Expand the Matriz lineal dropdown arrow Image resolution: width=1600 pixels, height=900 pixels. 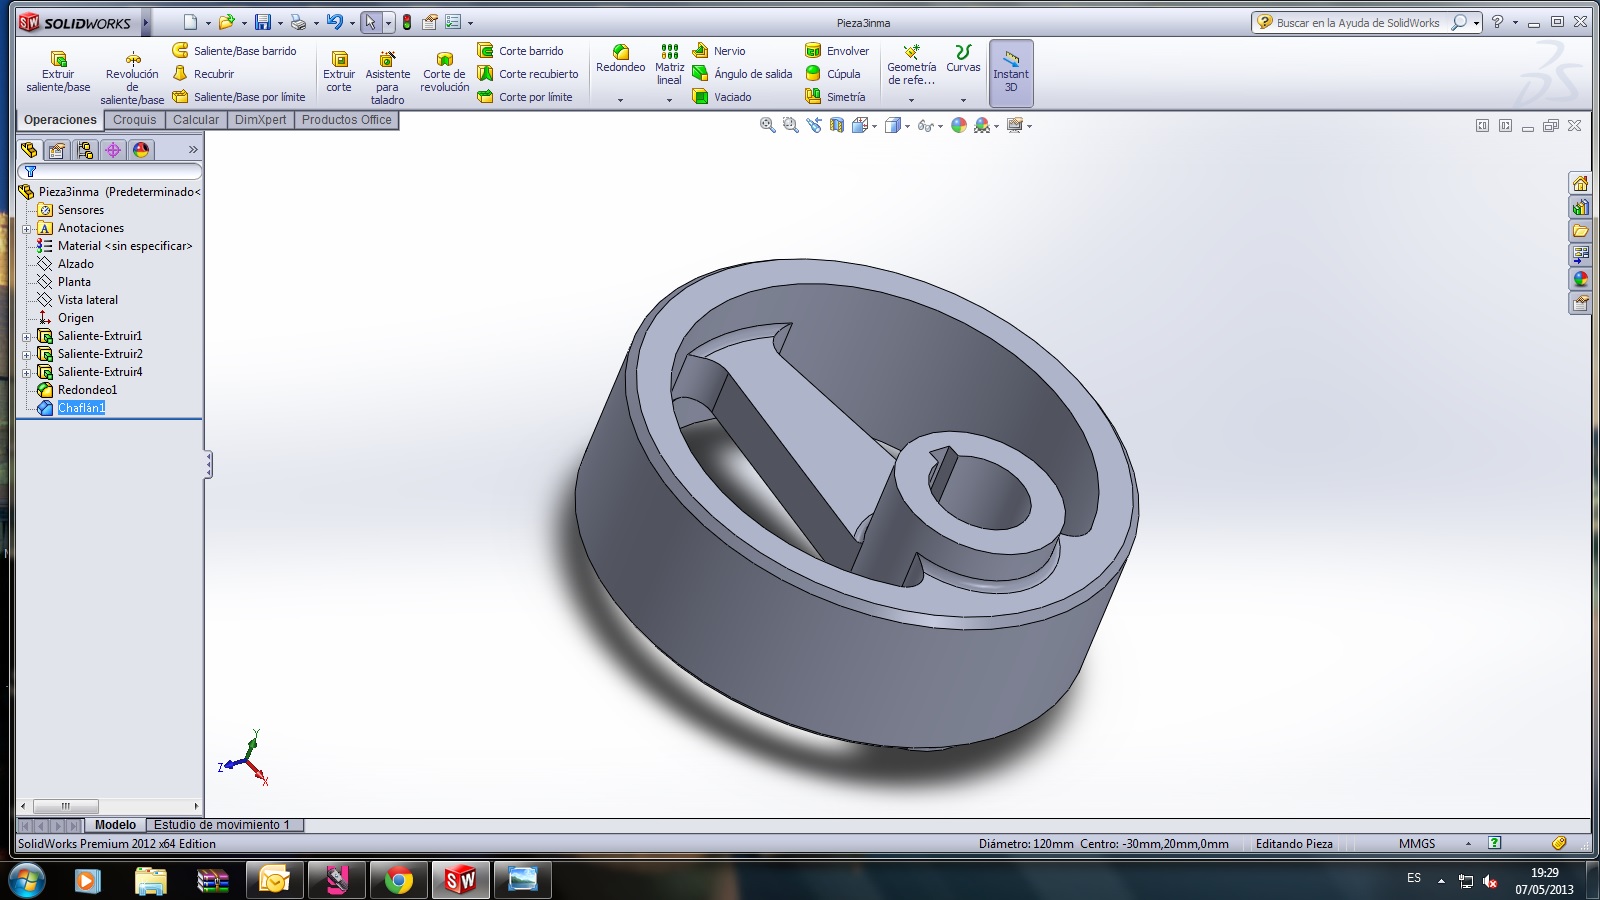pyautogui.click(x=669, y=100)
